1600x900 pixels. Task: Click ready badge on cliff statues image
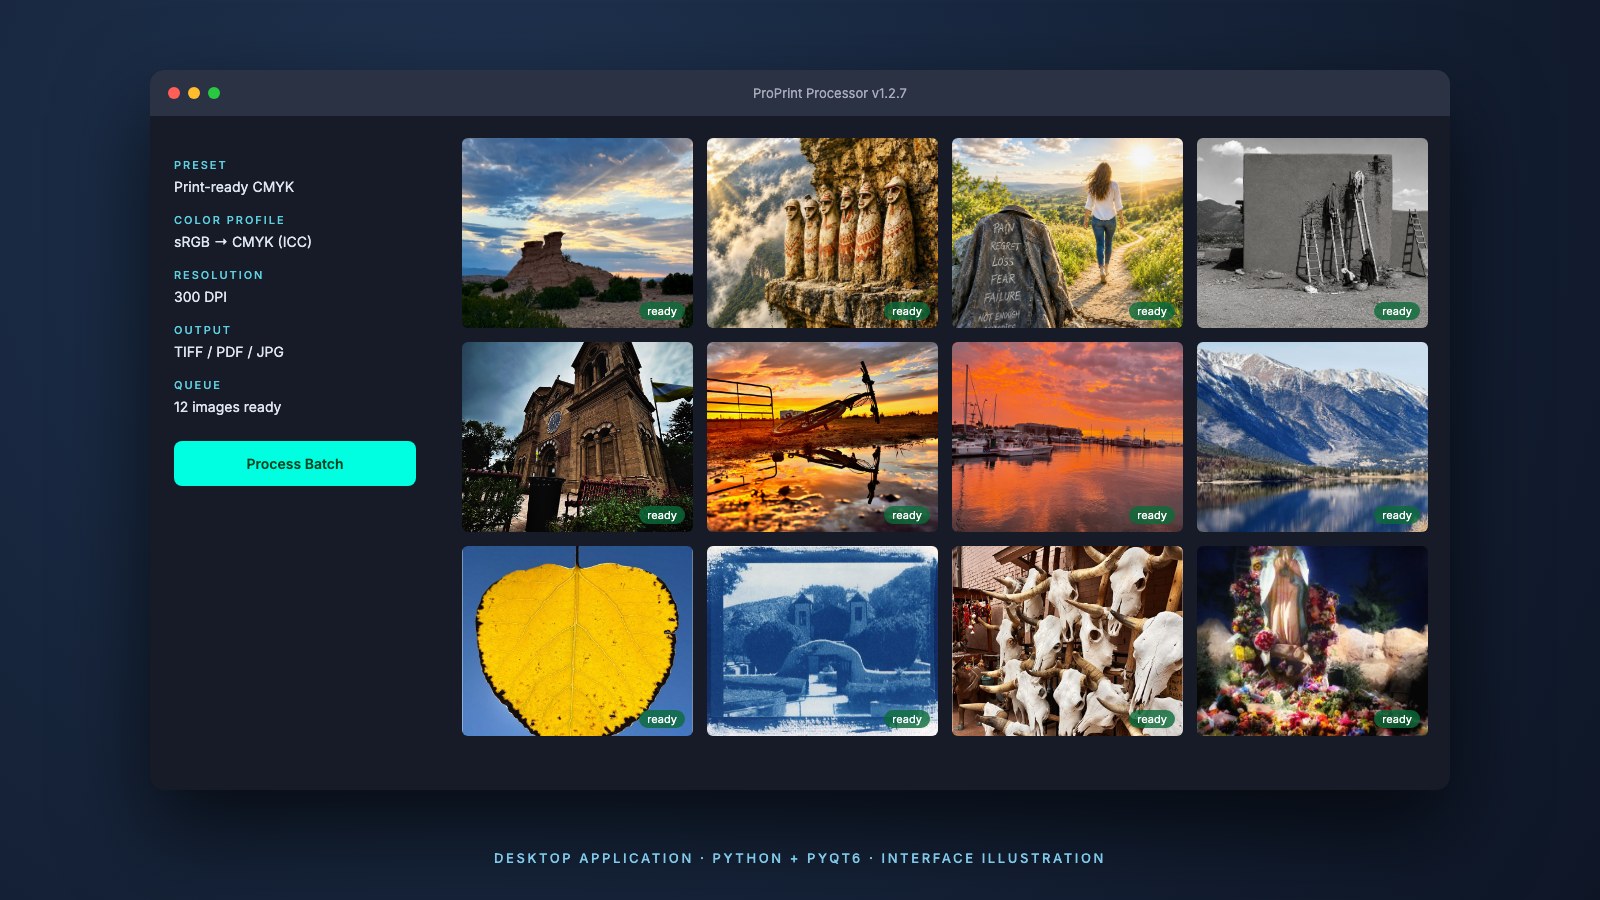[x=907, y=311]
